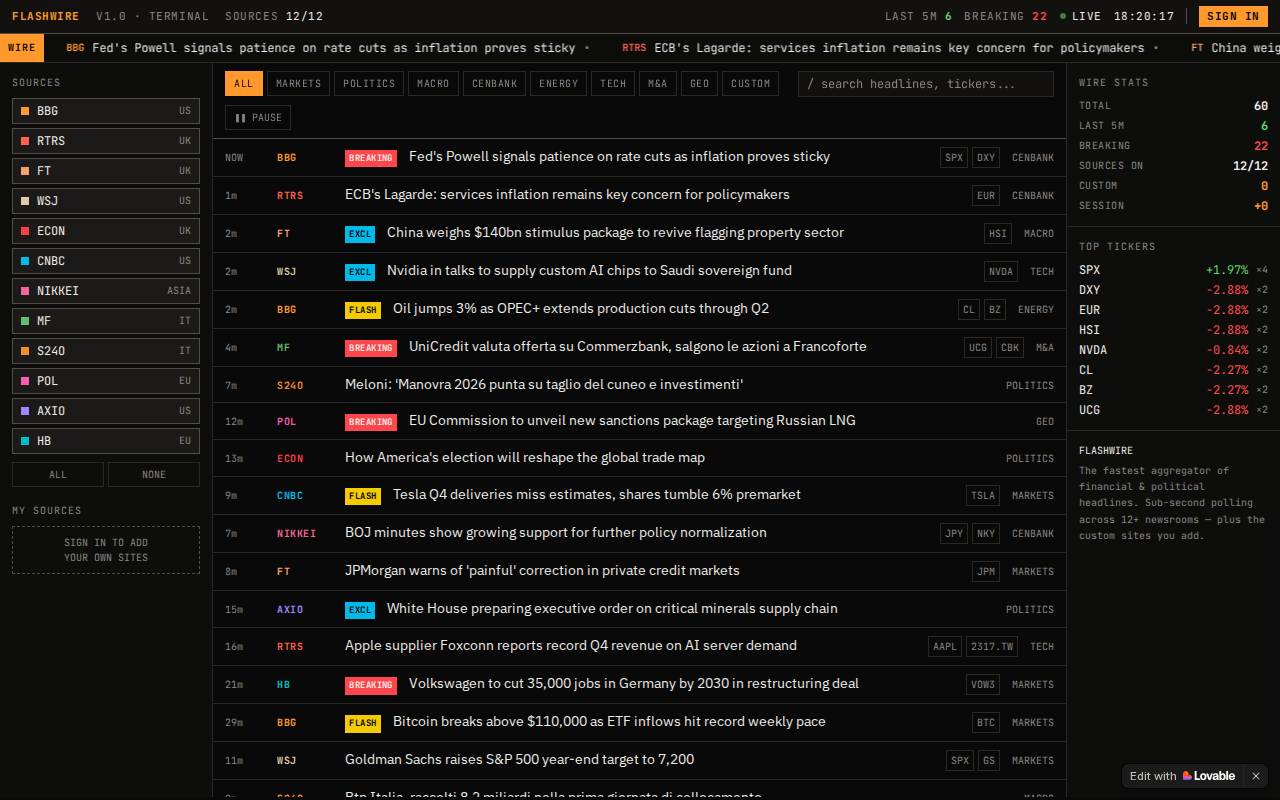This screenshot has height=800, width=1280.
Task: Switch to the TECH tab
Action: point(613,84)
